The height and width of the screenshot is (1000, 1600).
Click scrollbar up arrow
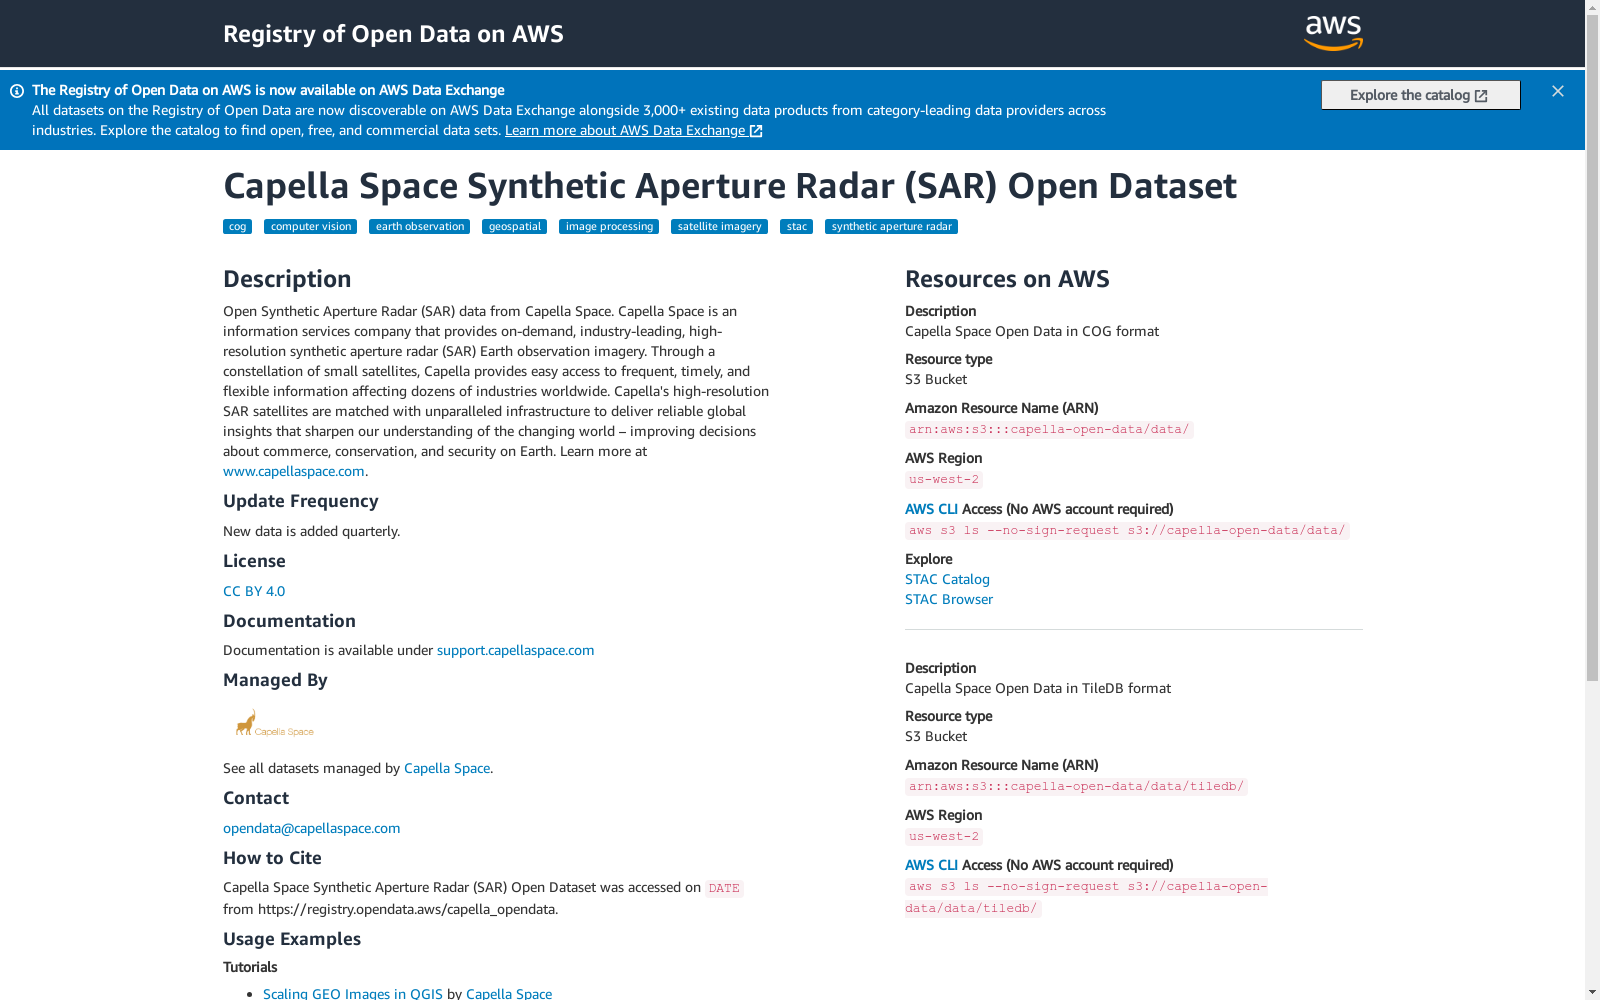[1592, 7]
